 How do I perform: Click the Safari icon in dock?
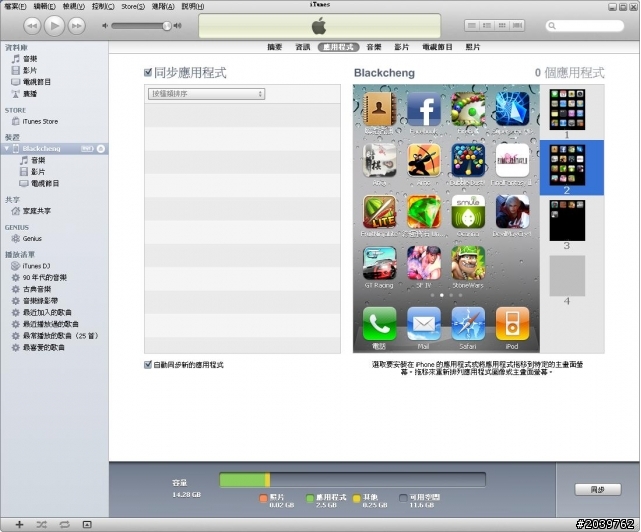coord(468,324)
